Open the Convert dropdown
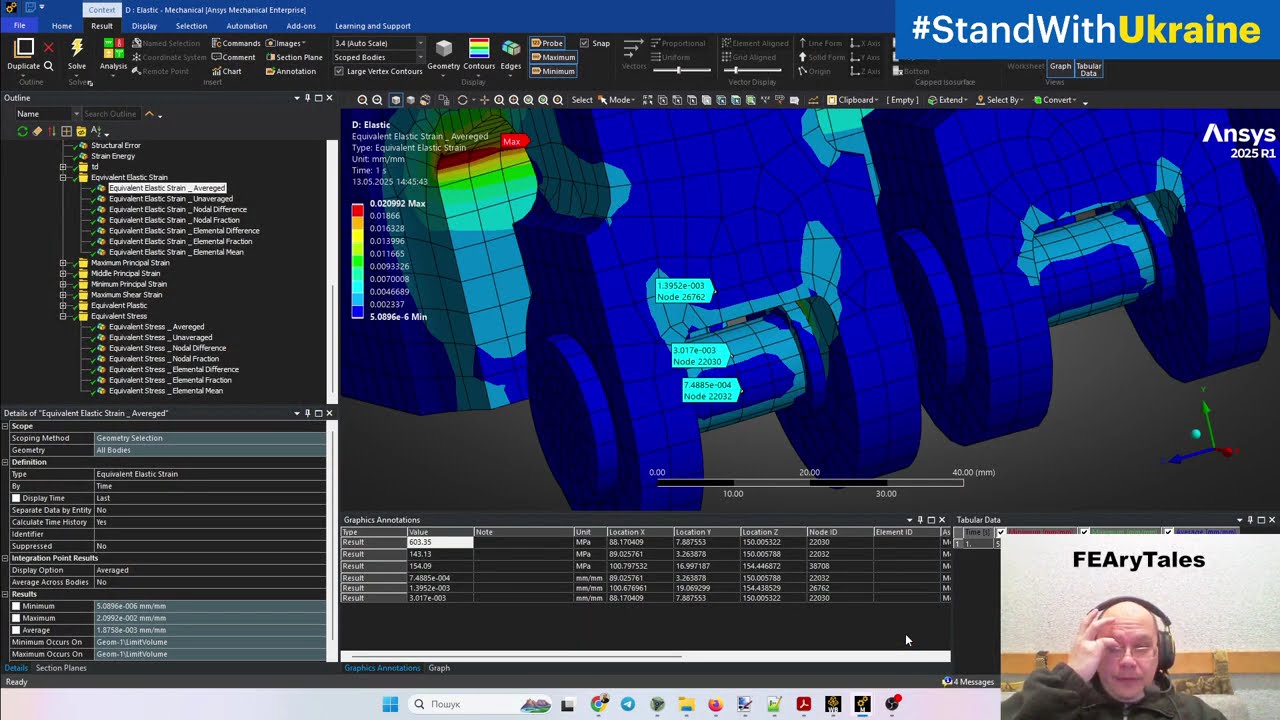This screenshot has height=720, width=1280. pos(1056,100)
